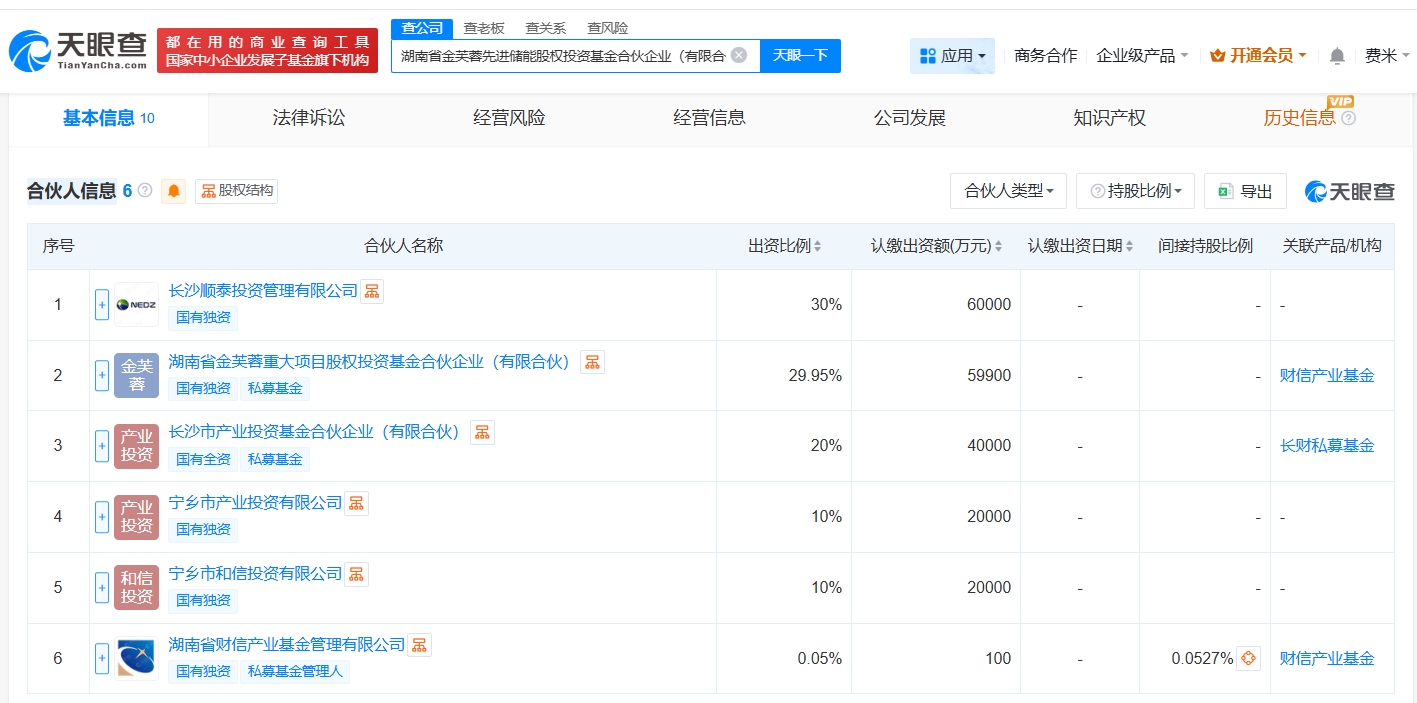Select the 基本信息 tab
1417x703 pixels.
coord(109,118)
